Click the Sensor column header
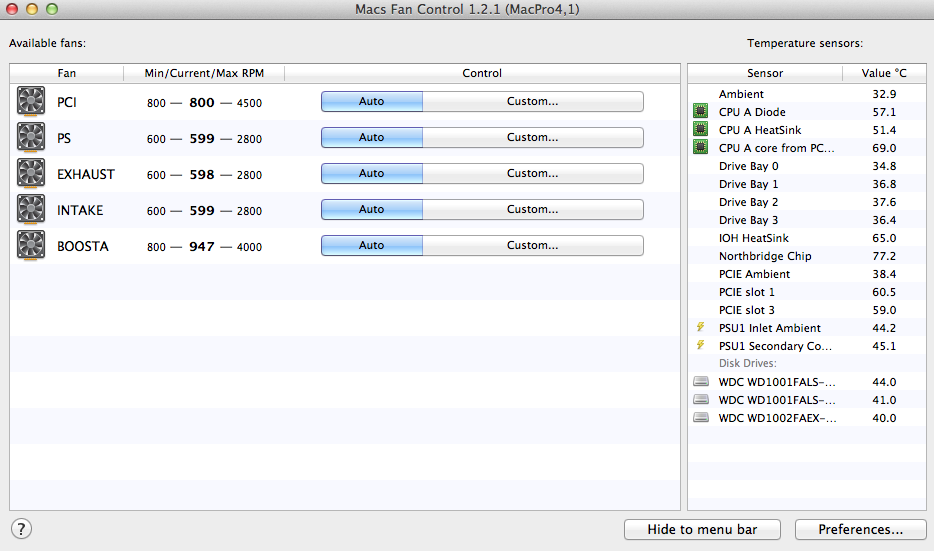The width and height of the screenshot is (934, 551). [765, 73]
